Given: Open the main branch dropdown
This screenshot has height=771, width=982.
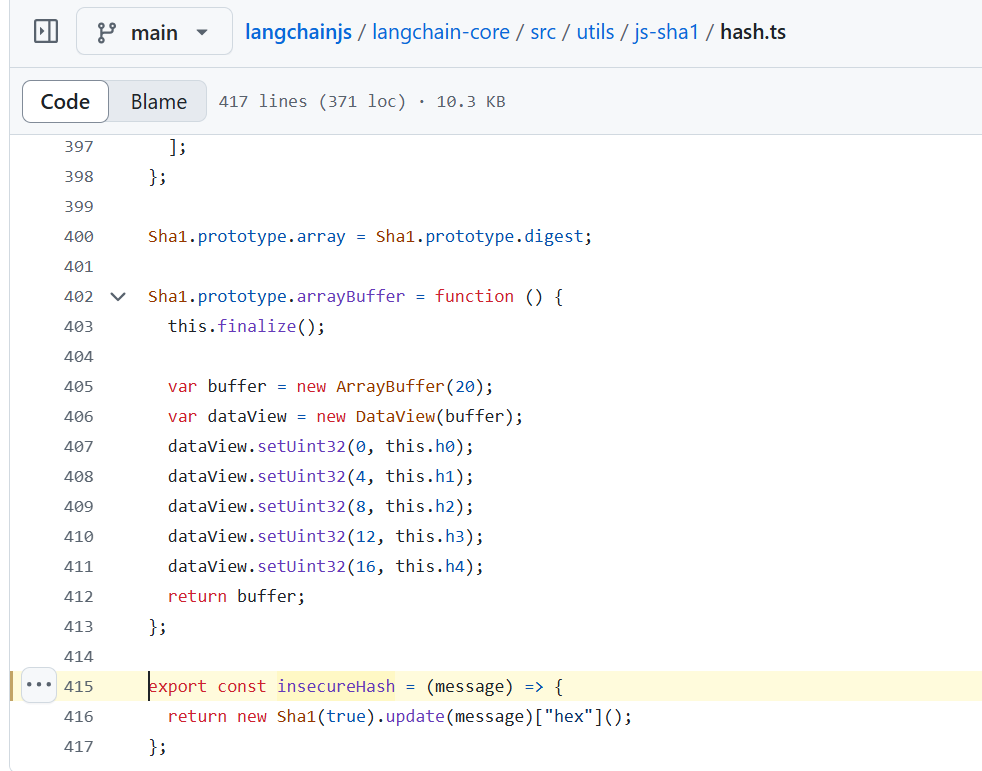Looking at the screenshot, I should 154,31.
